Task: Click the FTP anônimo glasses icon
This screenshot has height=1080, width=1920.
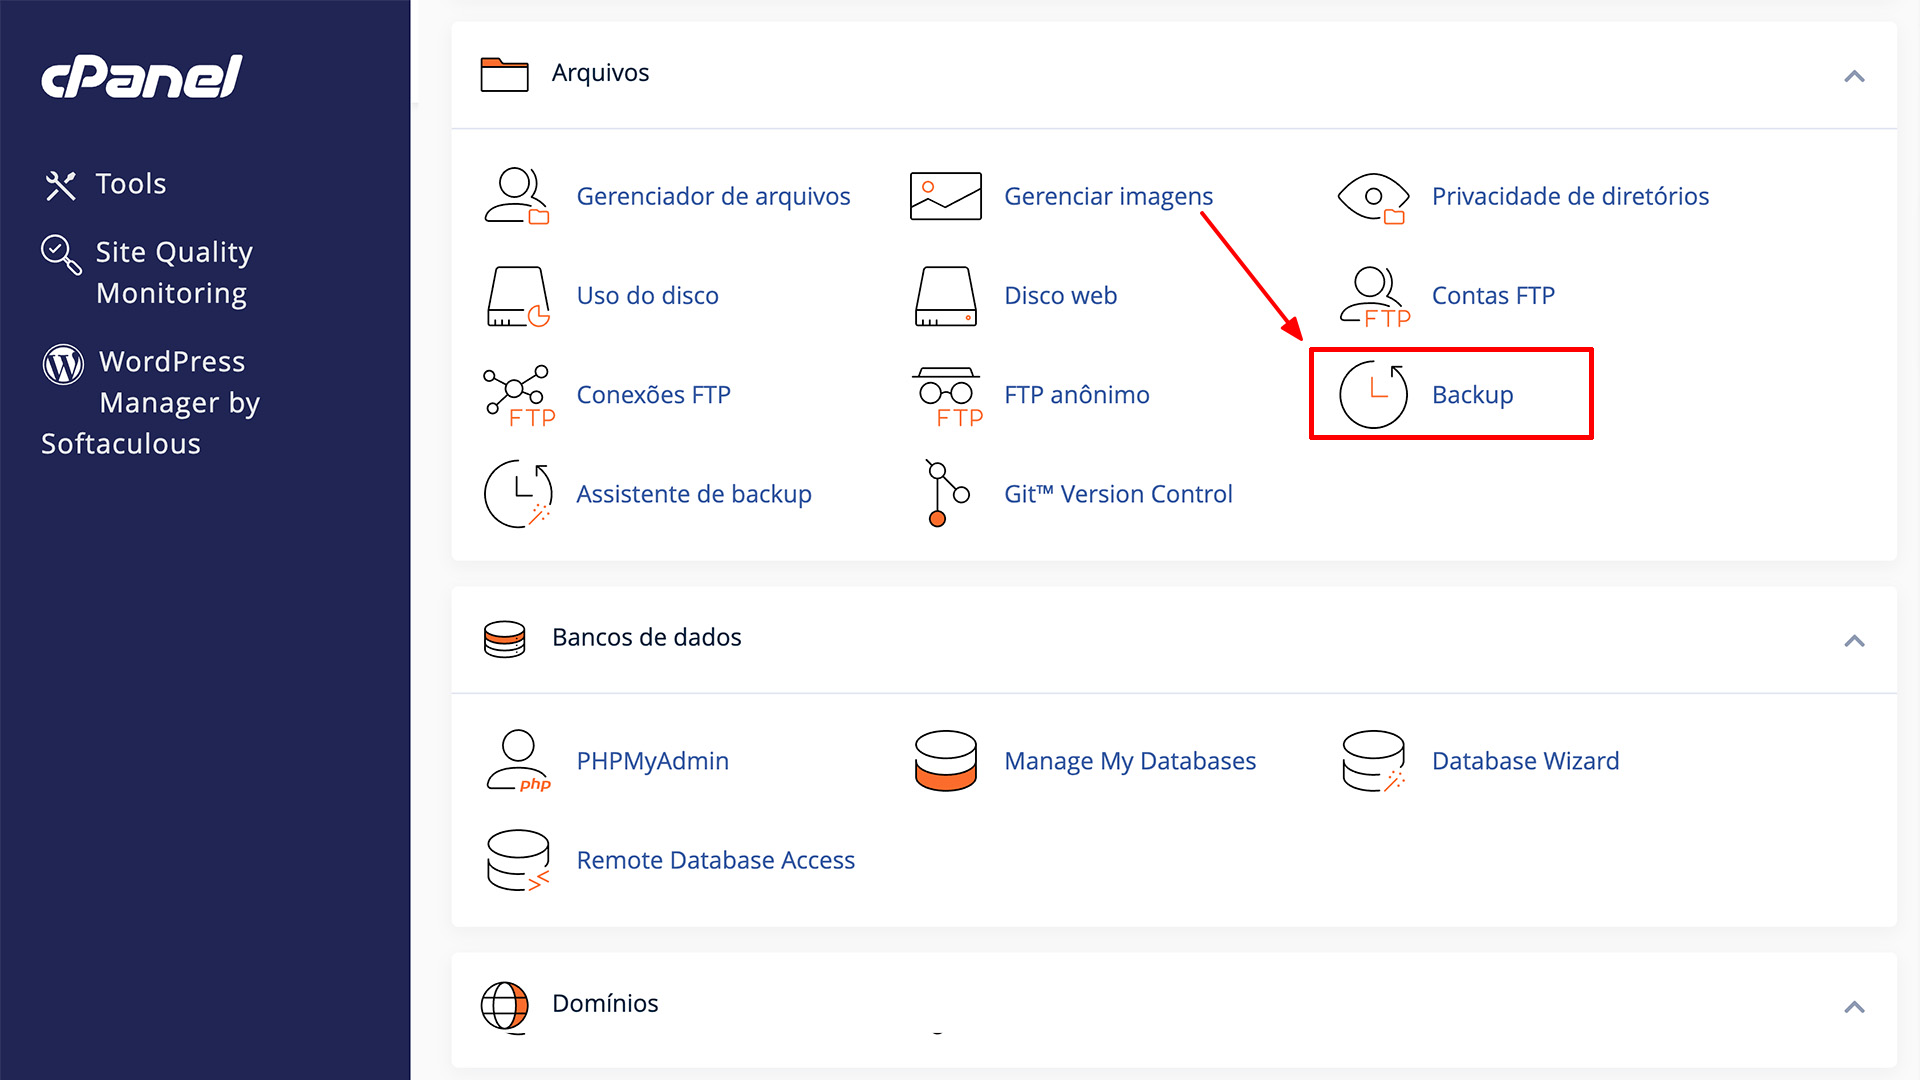Action: (x=946, y=397)
